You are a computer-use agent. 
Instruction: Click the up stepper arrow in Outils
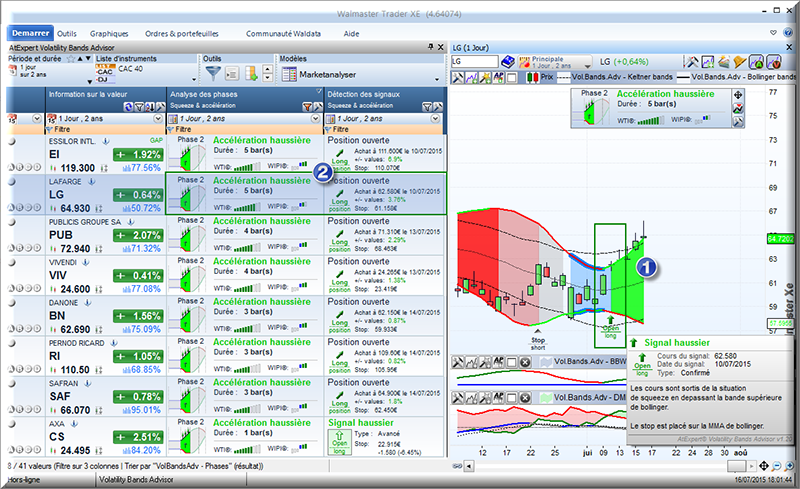pyautogui.click(x=267, y=69)
